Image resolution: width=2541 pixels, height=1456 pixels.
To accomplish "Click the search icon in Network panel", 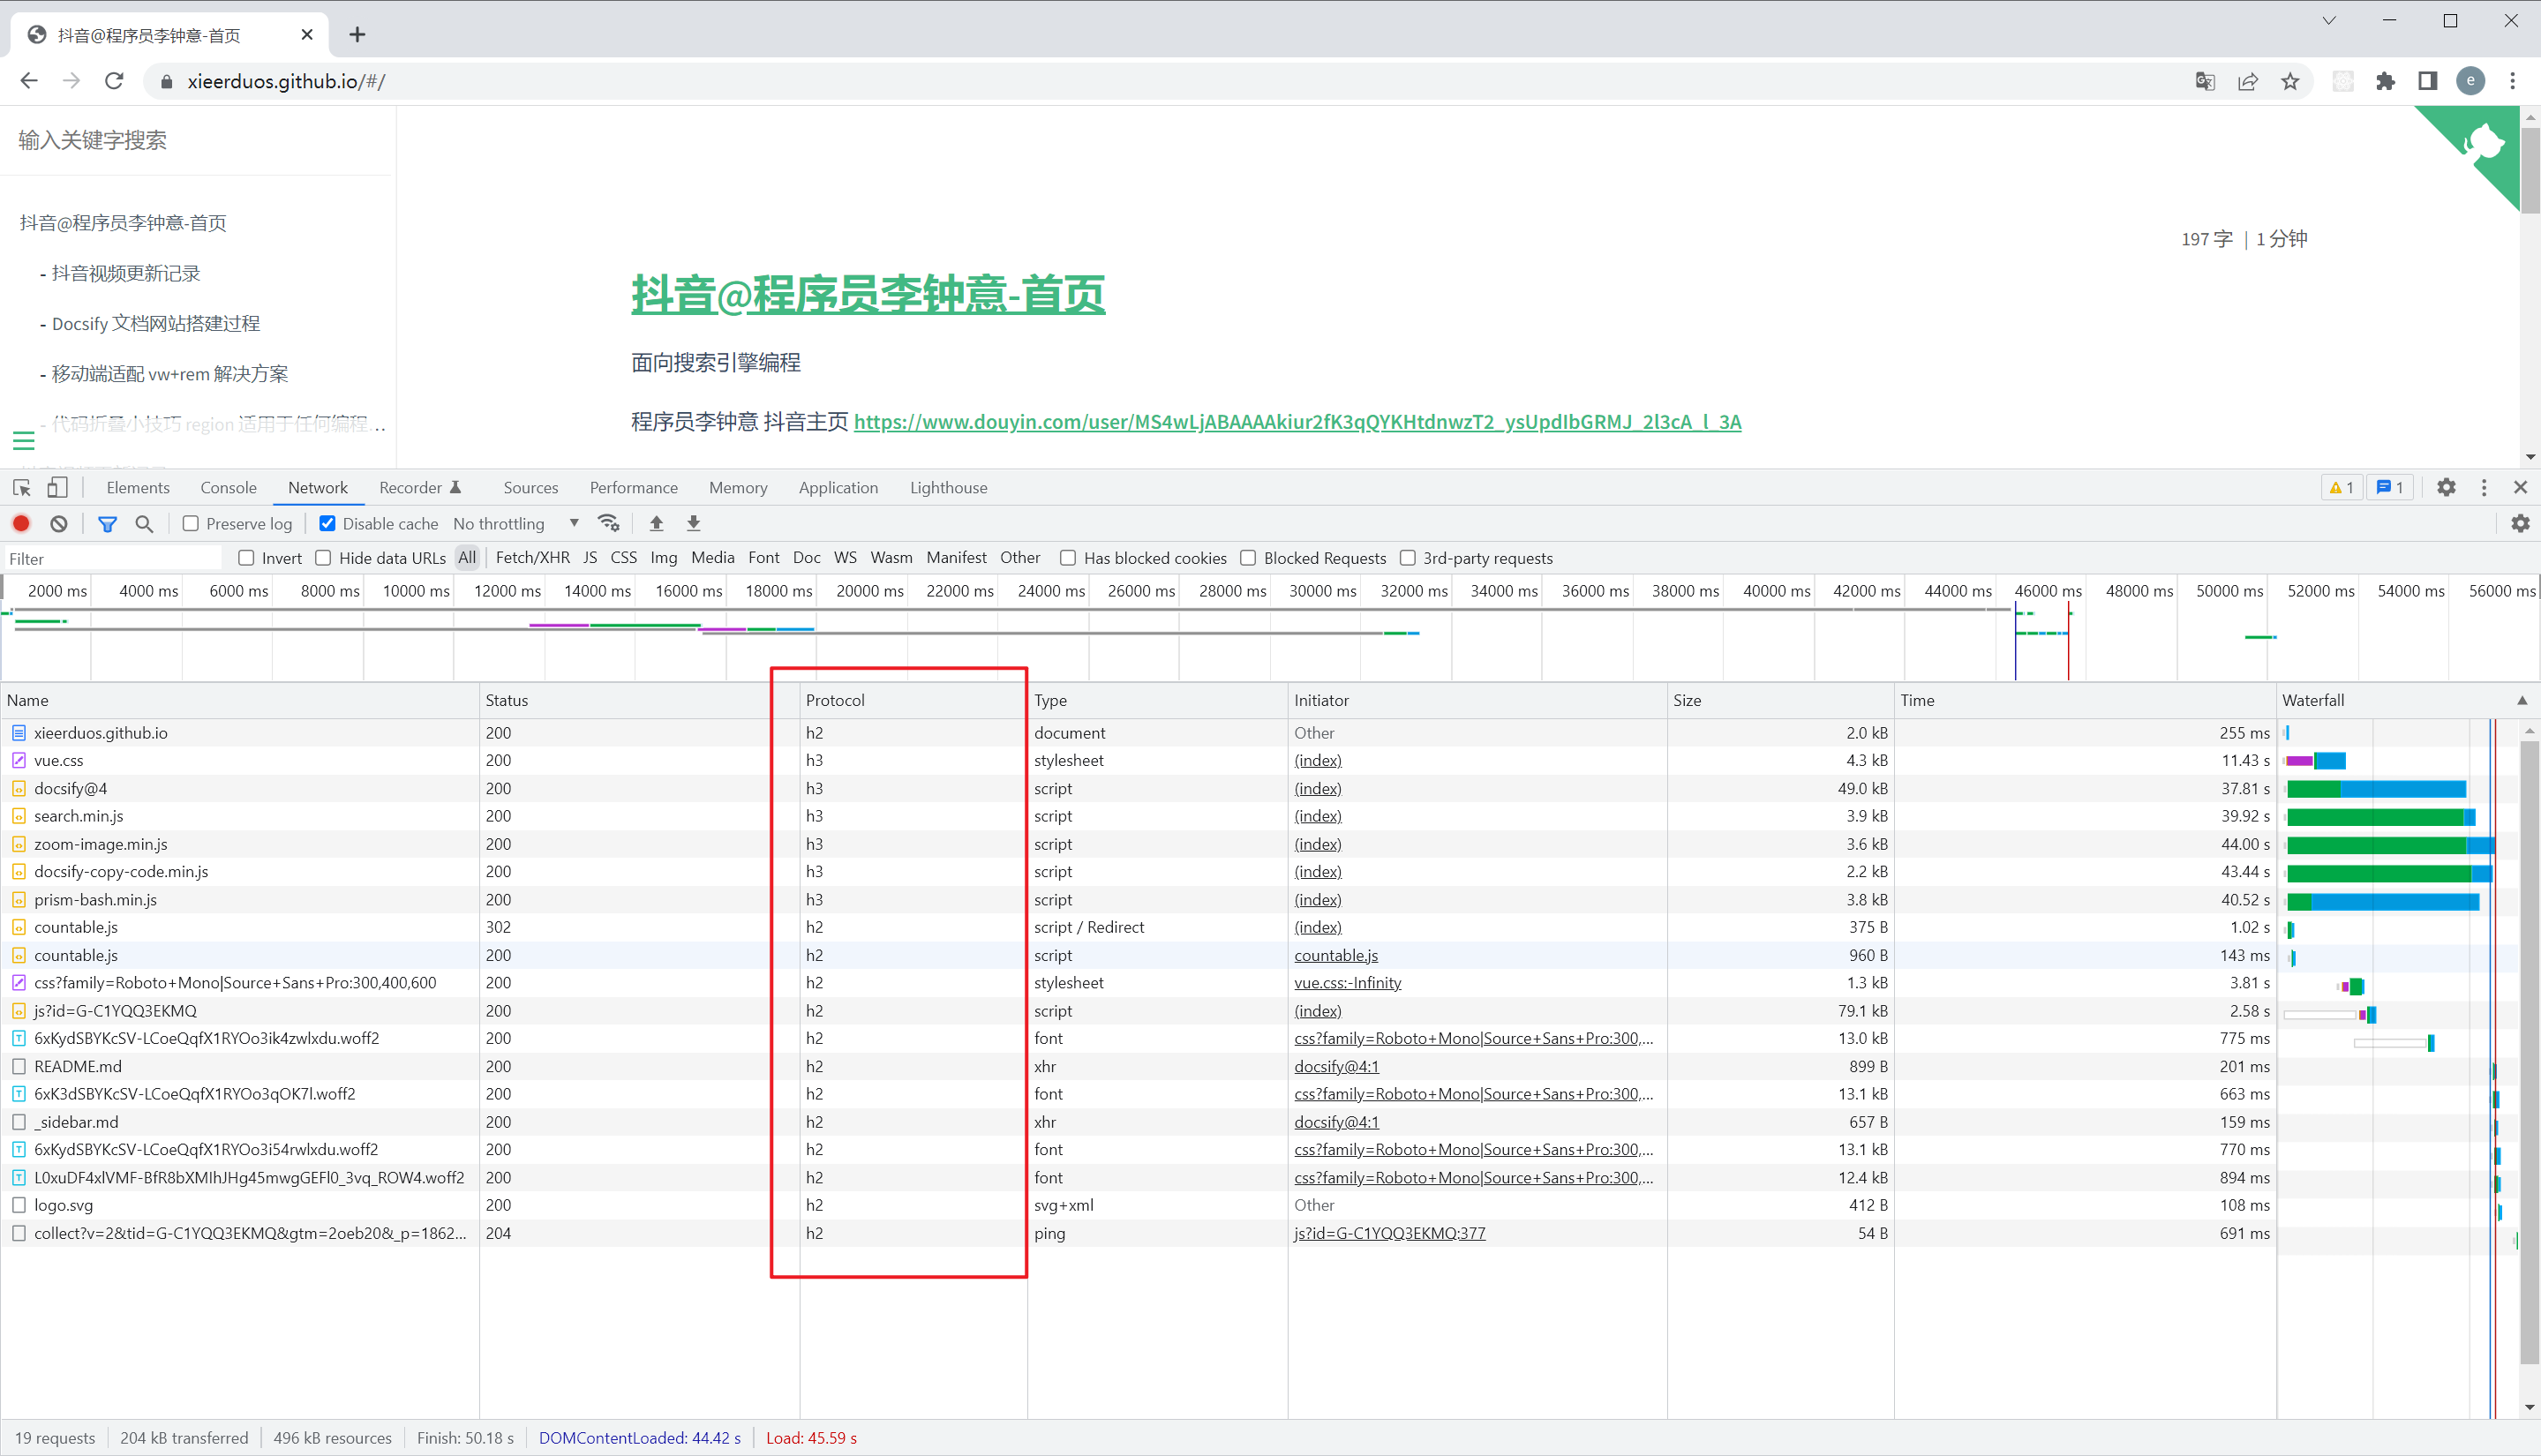I will pyautogui.click(x=145, y=522).
